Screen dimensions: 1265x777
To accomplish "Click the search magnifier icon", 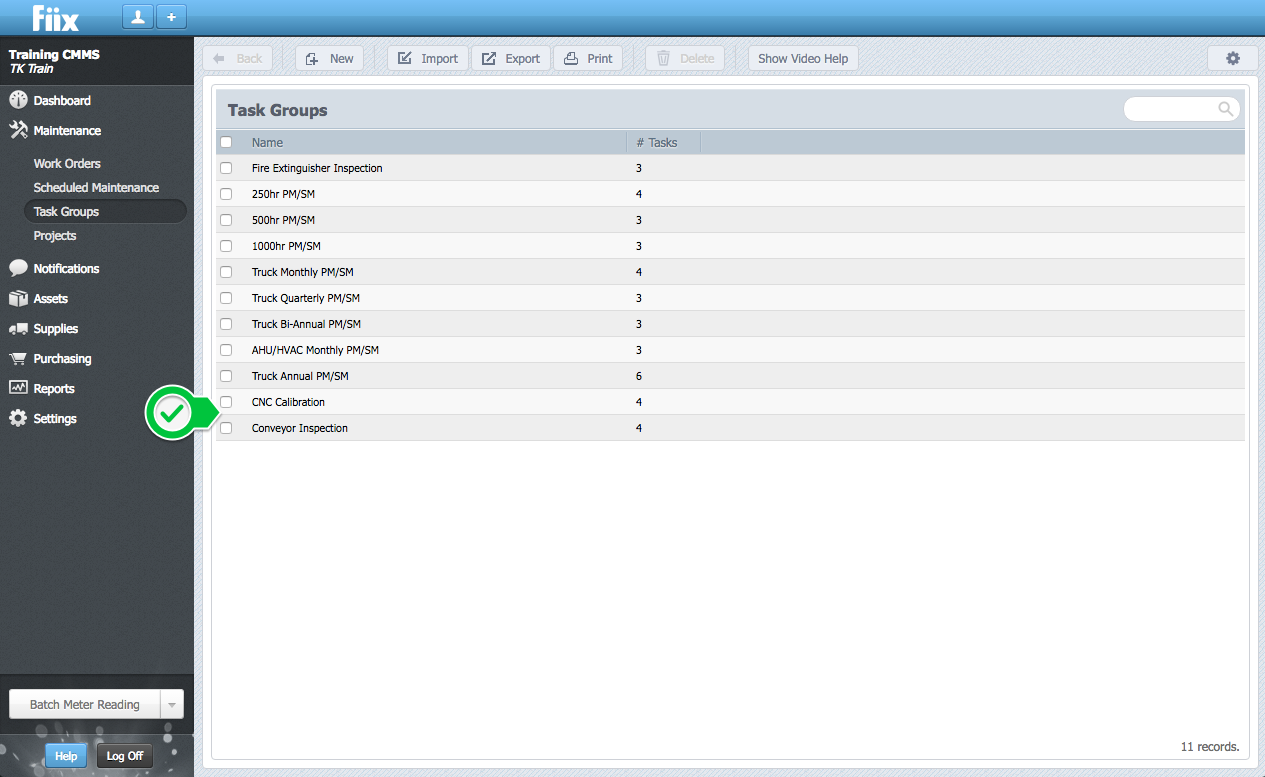I will click(x=1225, y=109).
